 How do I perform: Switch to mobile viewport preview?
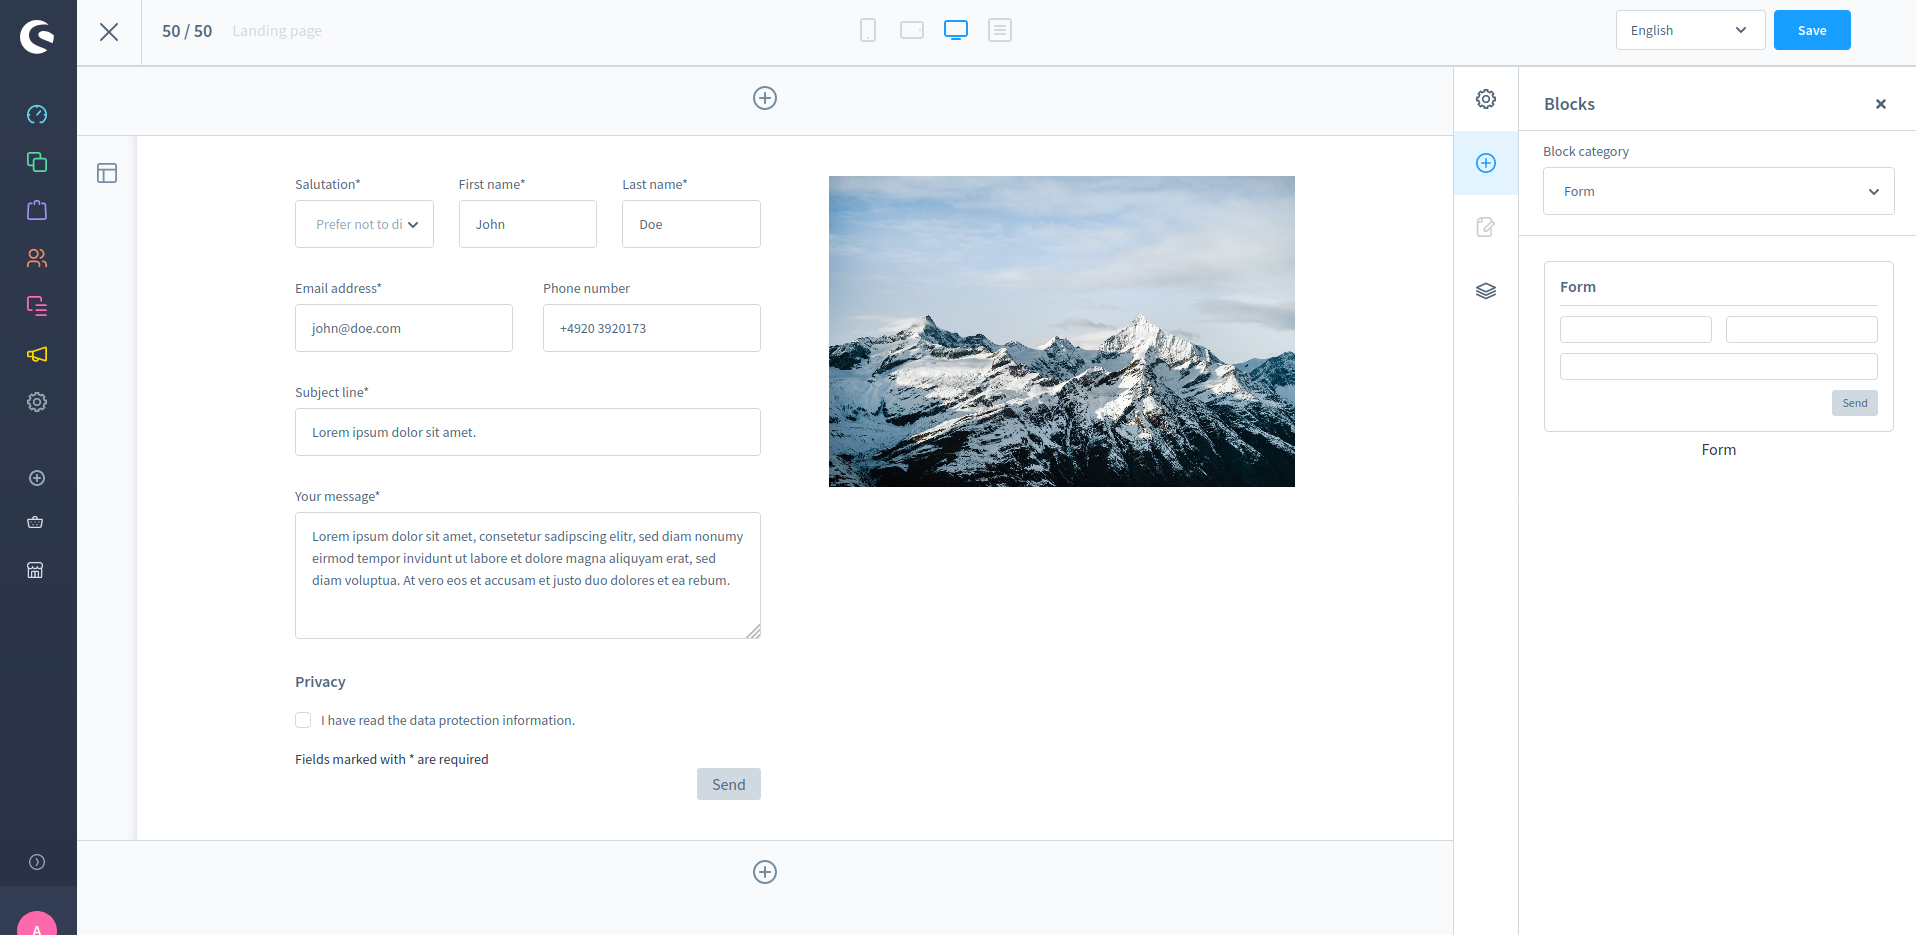pos(868,30)
